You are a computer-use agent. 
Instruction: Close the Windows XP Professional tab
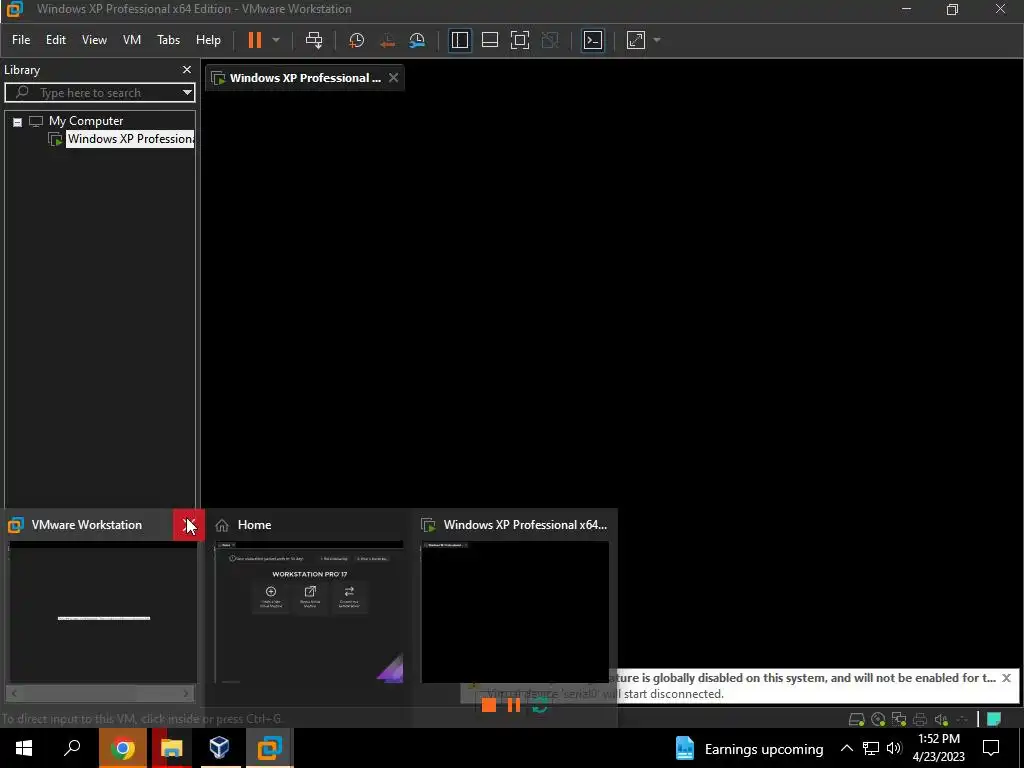pos(393,78)
